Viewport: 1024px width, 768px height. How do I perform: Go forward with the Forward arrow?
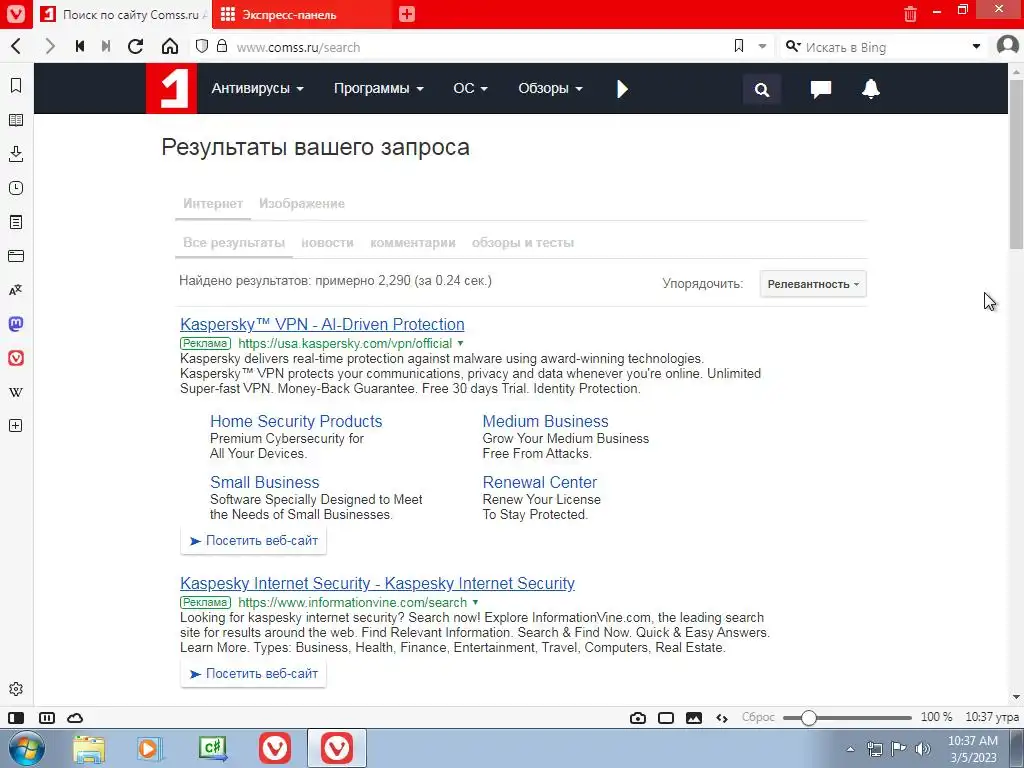coord(50,47)
